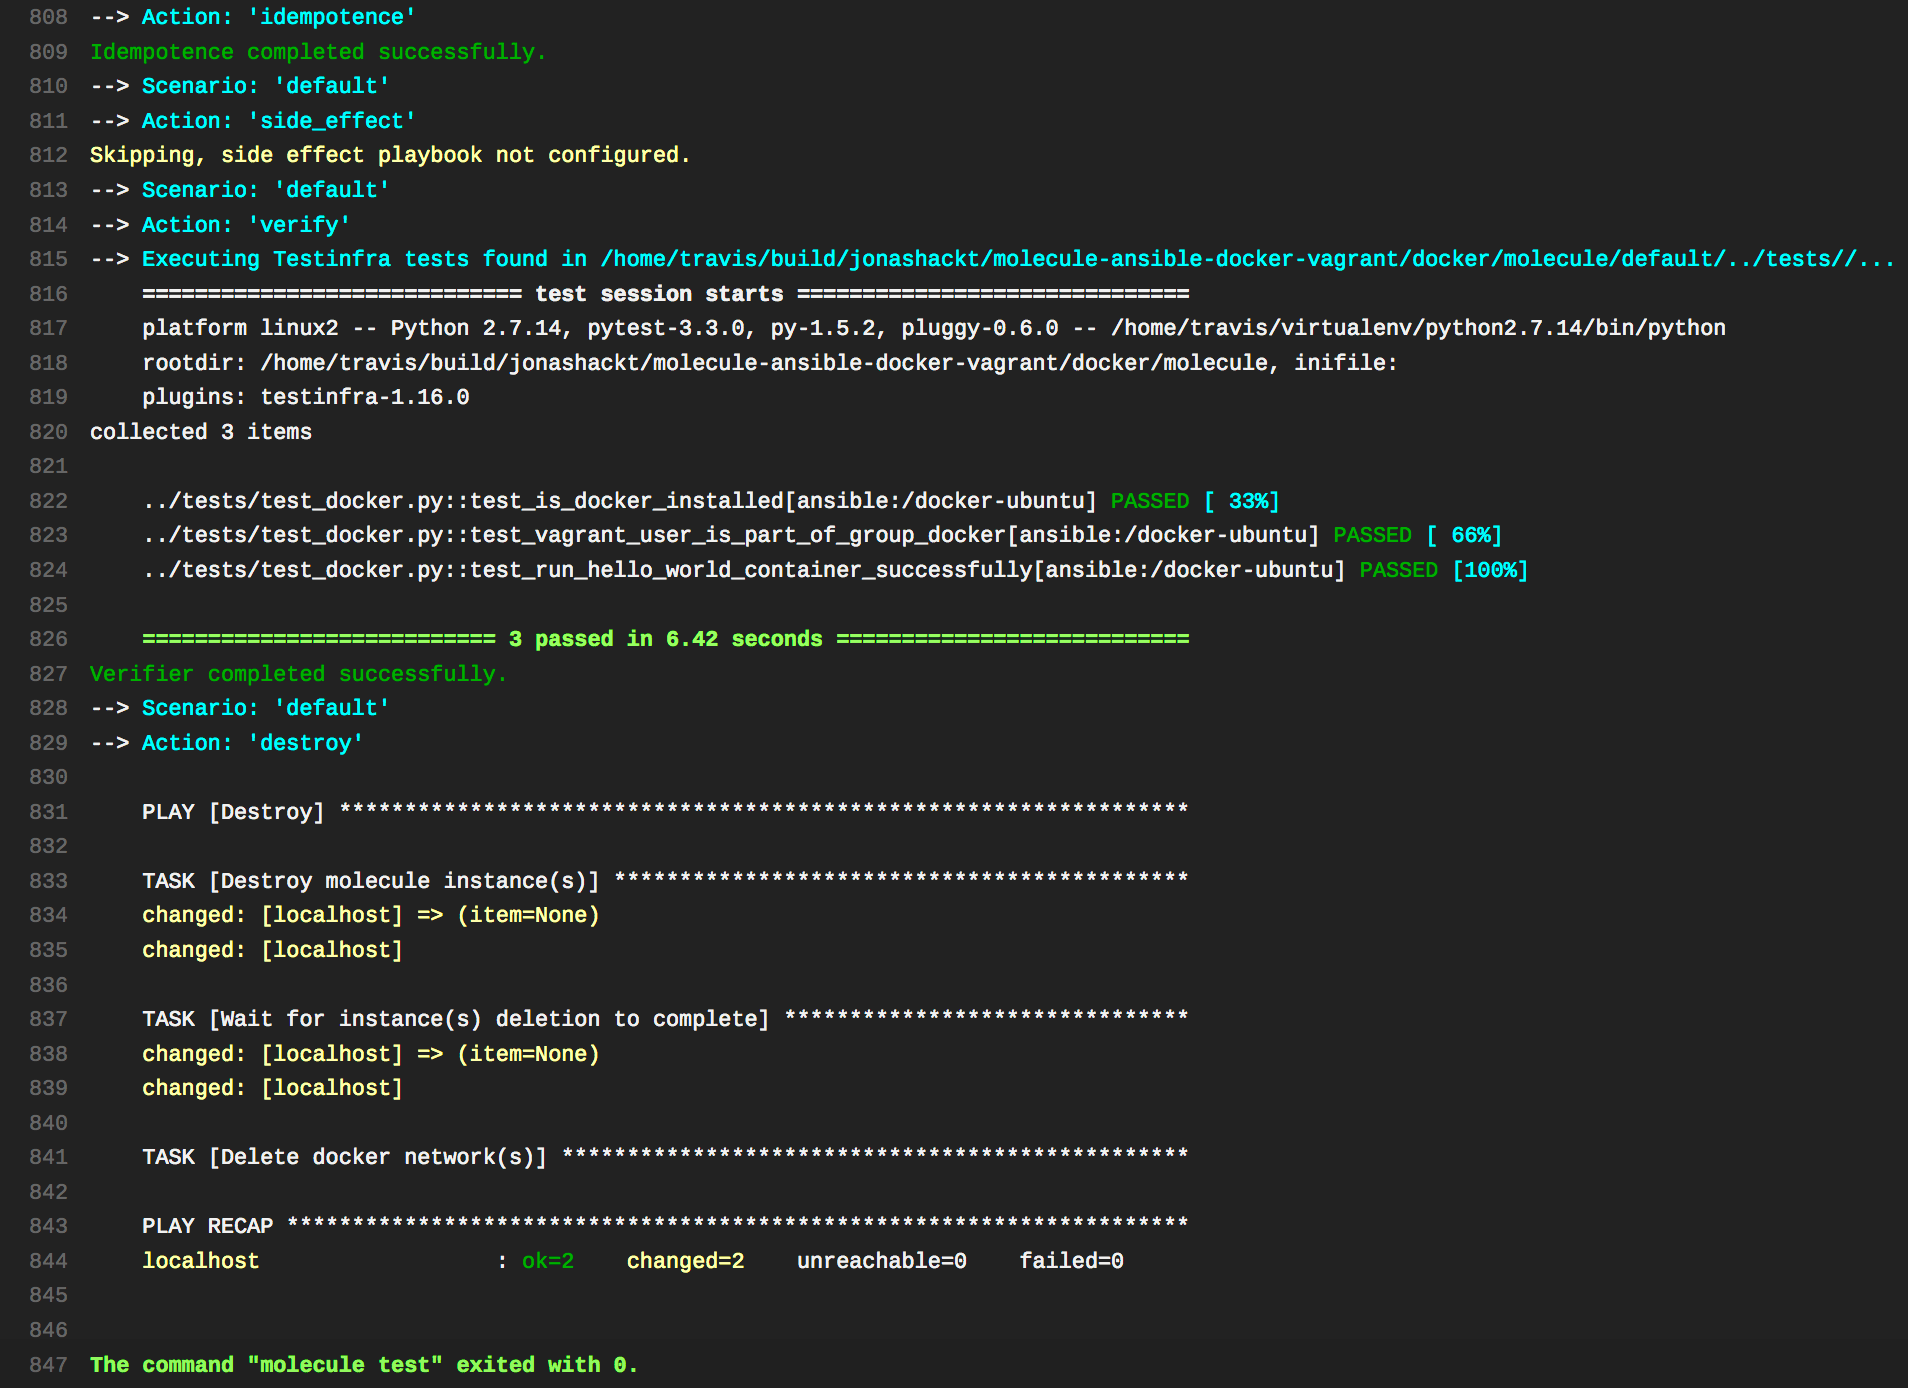This screenshot has height=1388, width=1908.
Task: Click 'Verifier completed successfully.' message
Action: [298, 674]
